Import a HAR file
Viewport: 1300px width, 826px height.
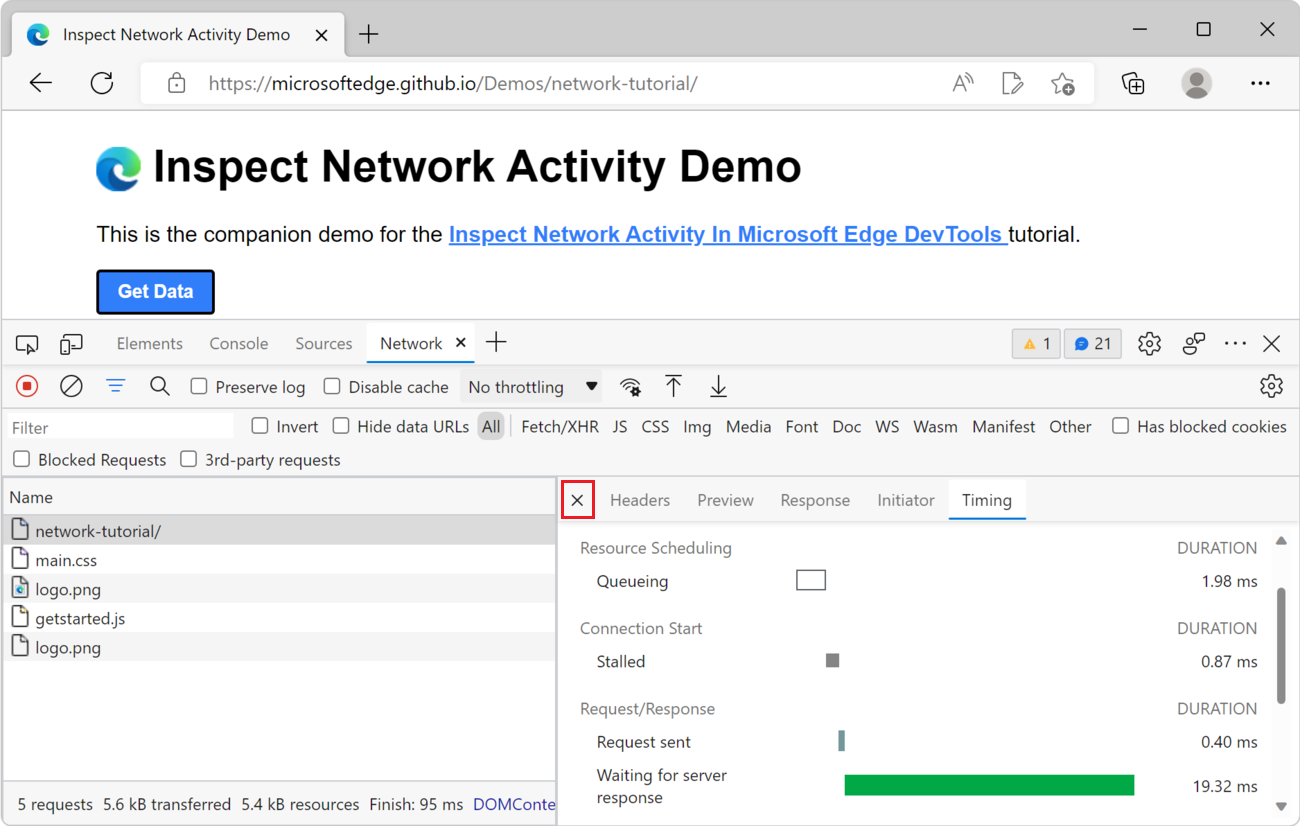click(674, 386)
